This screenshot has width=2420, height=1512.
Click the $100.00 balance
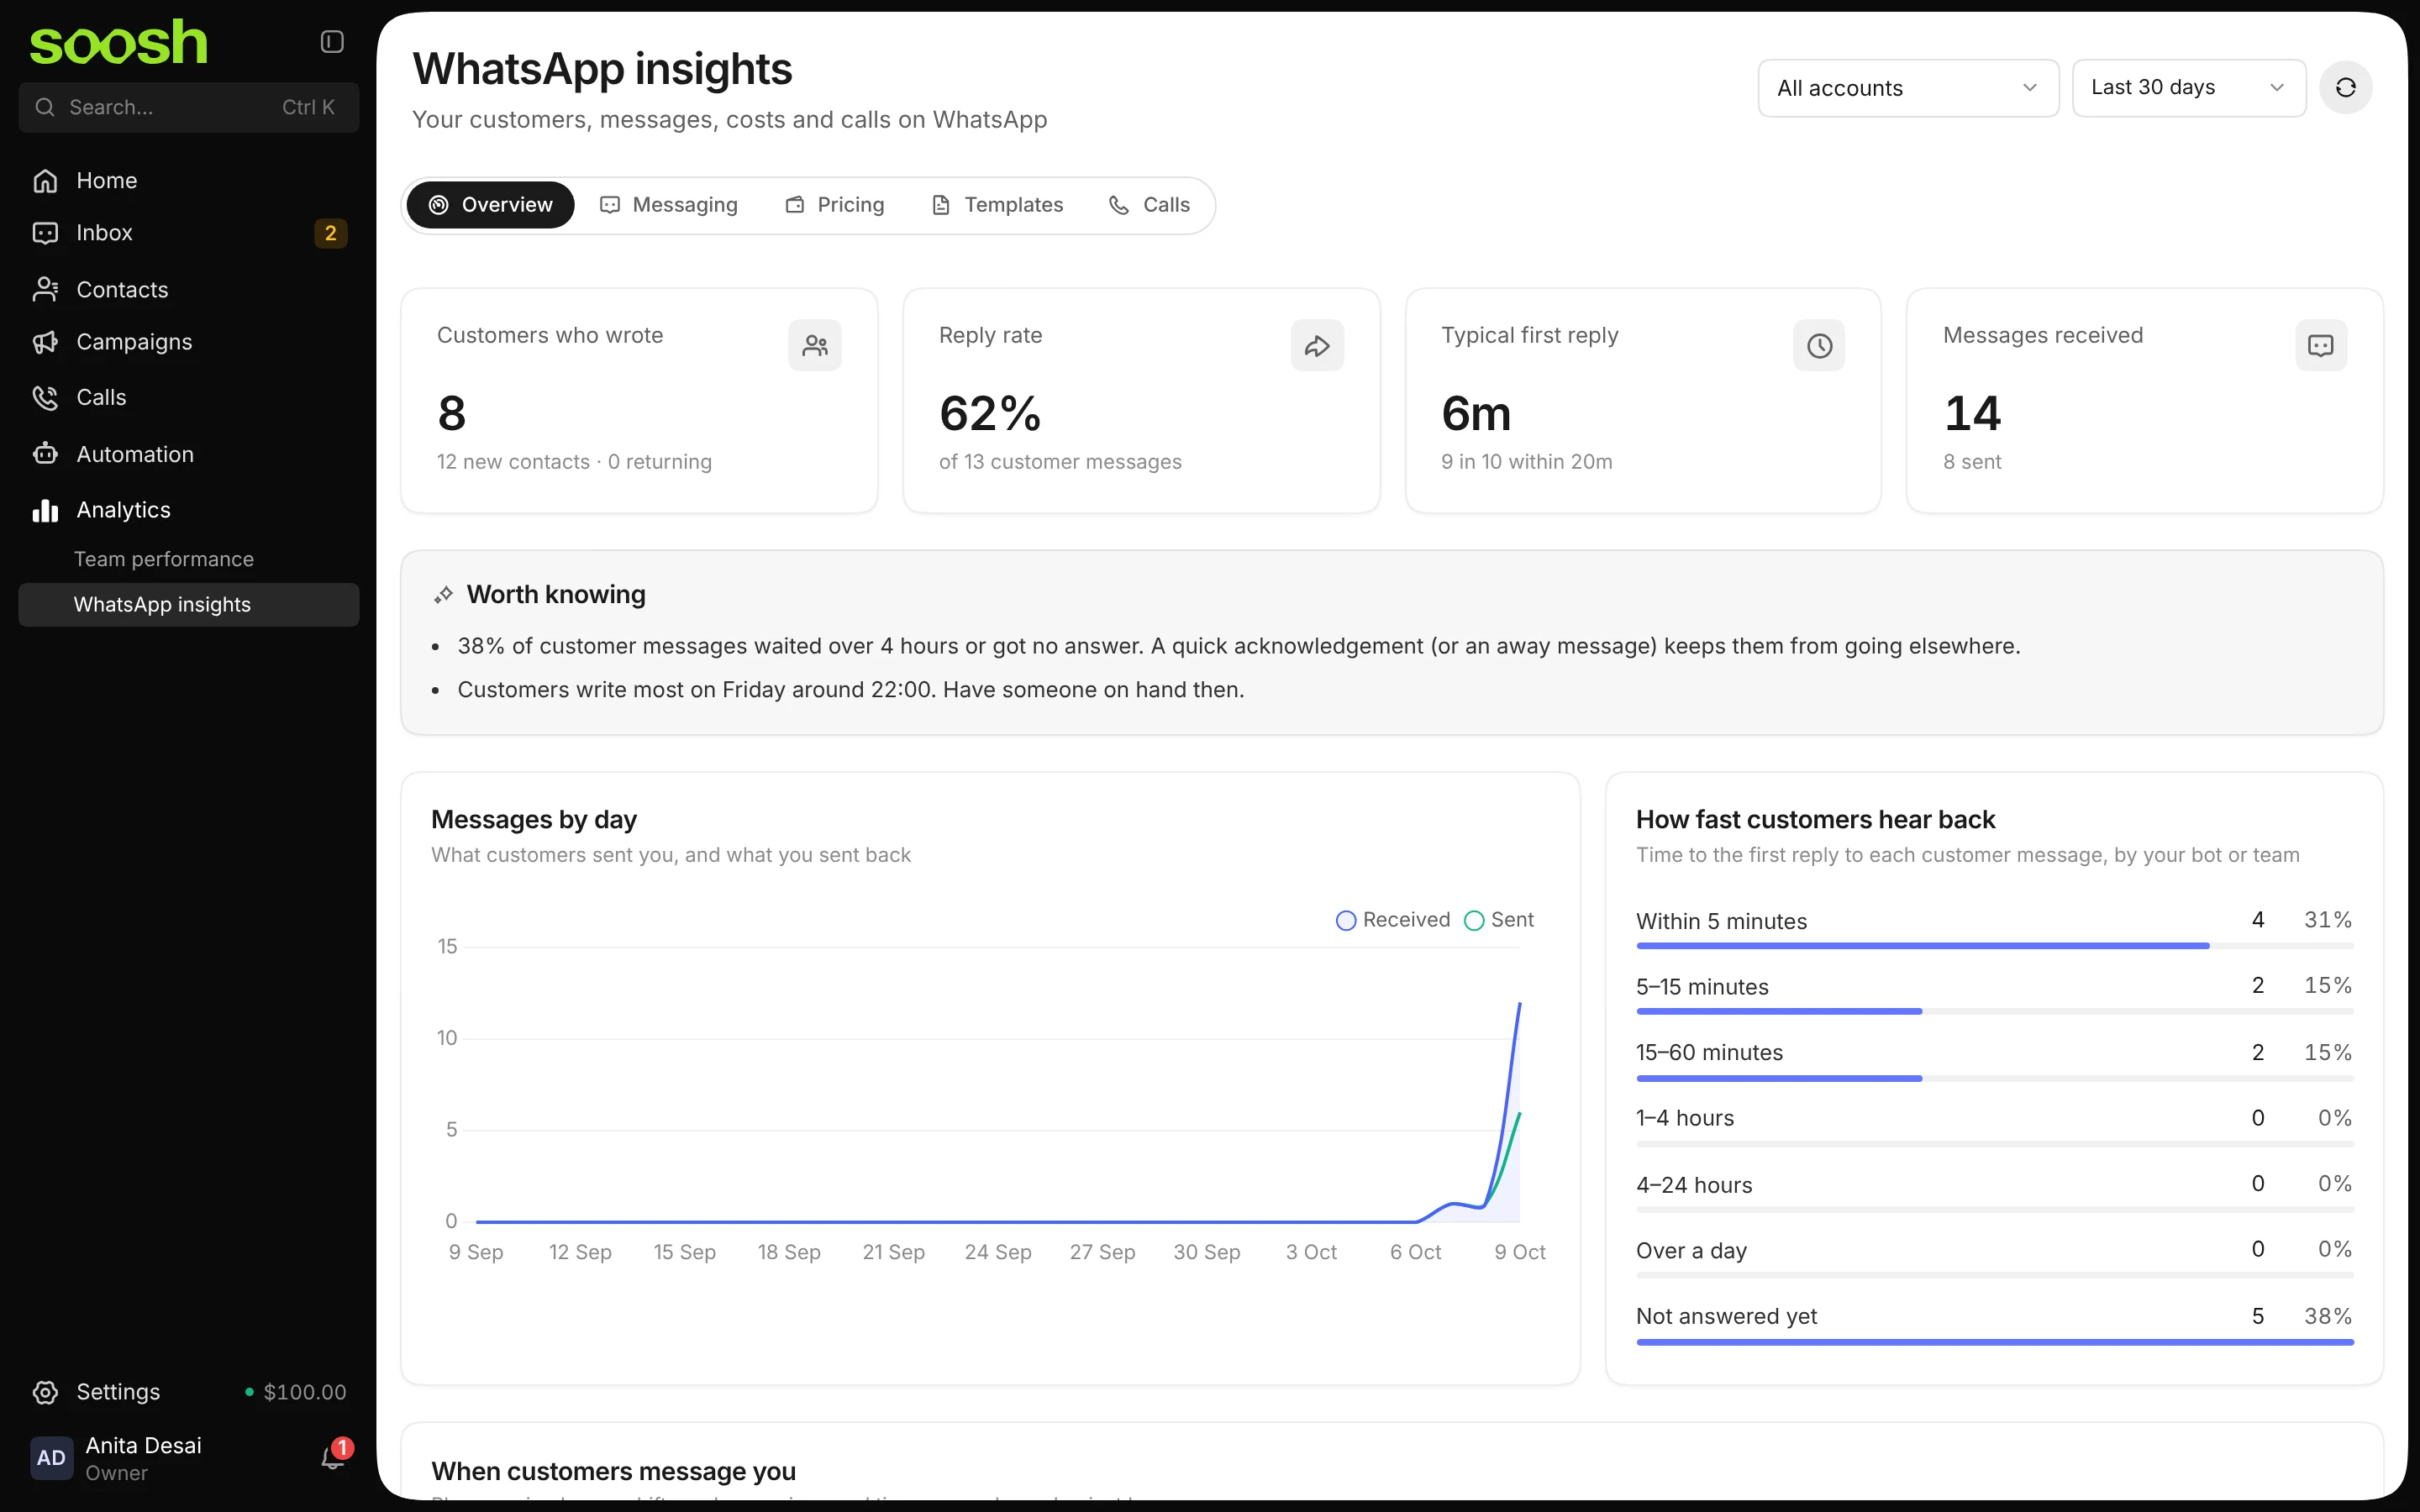[x=304, y=1392]
